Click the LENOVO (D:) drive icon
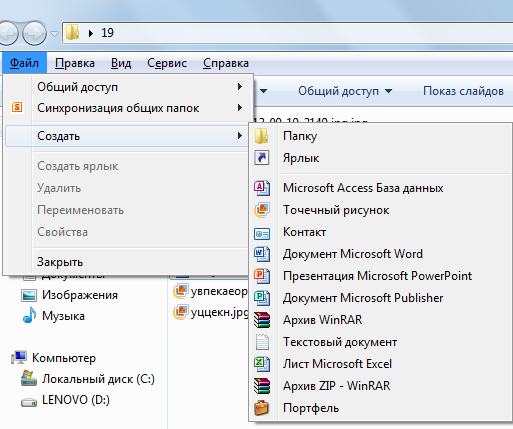Viewport: 513px width, 429px height. pos(29,402)
